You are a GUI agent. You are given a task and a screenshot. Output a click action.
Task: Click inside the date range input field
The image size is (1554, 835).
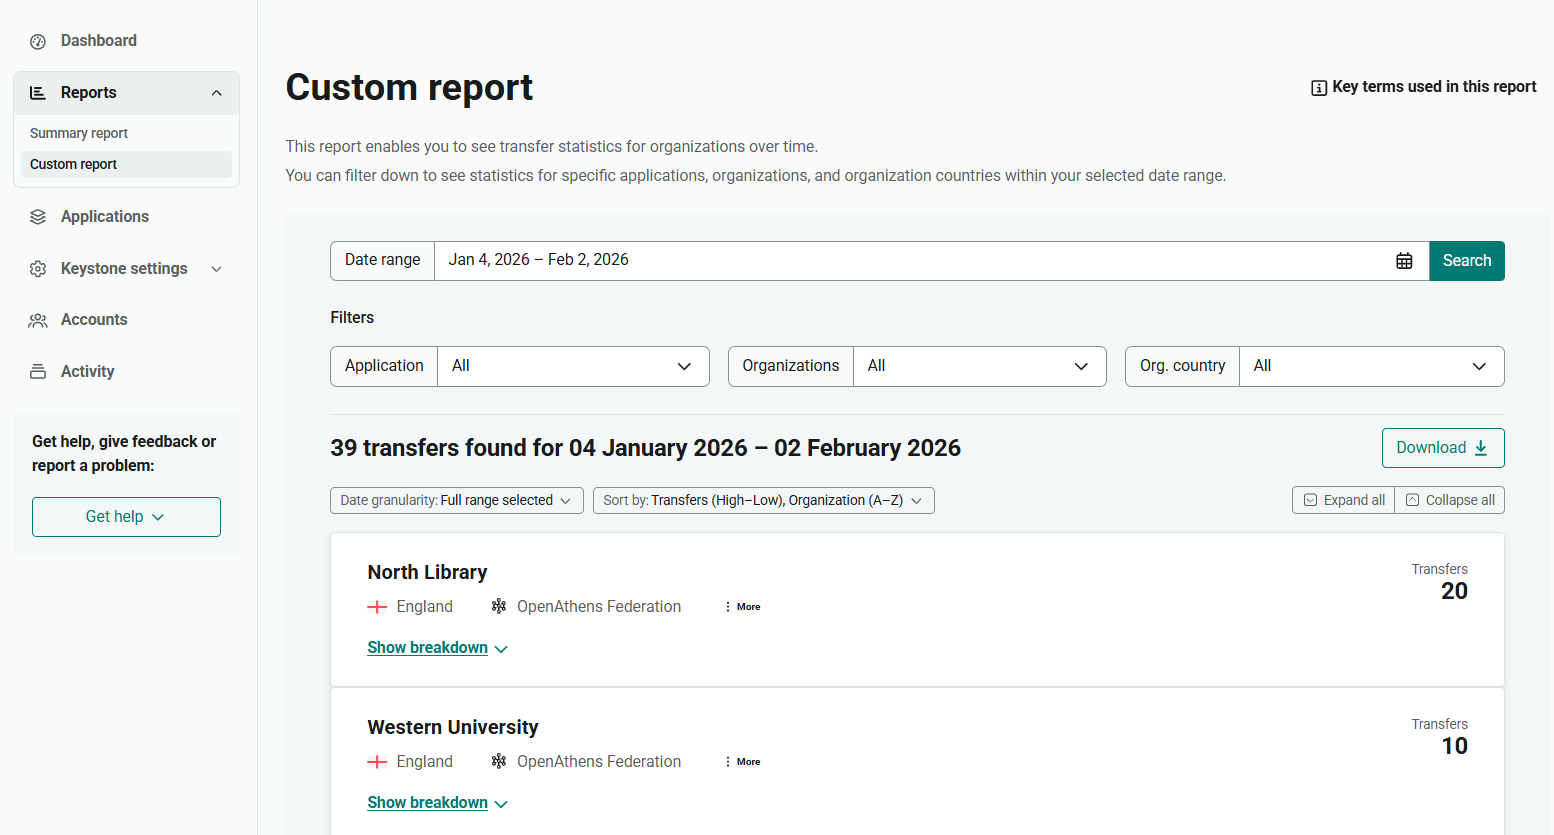click(x=700, y=260)
